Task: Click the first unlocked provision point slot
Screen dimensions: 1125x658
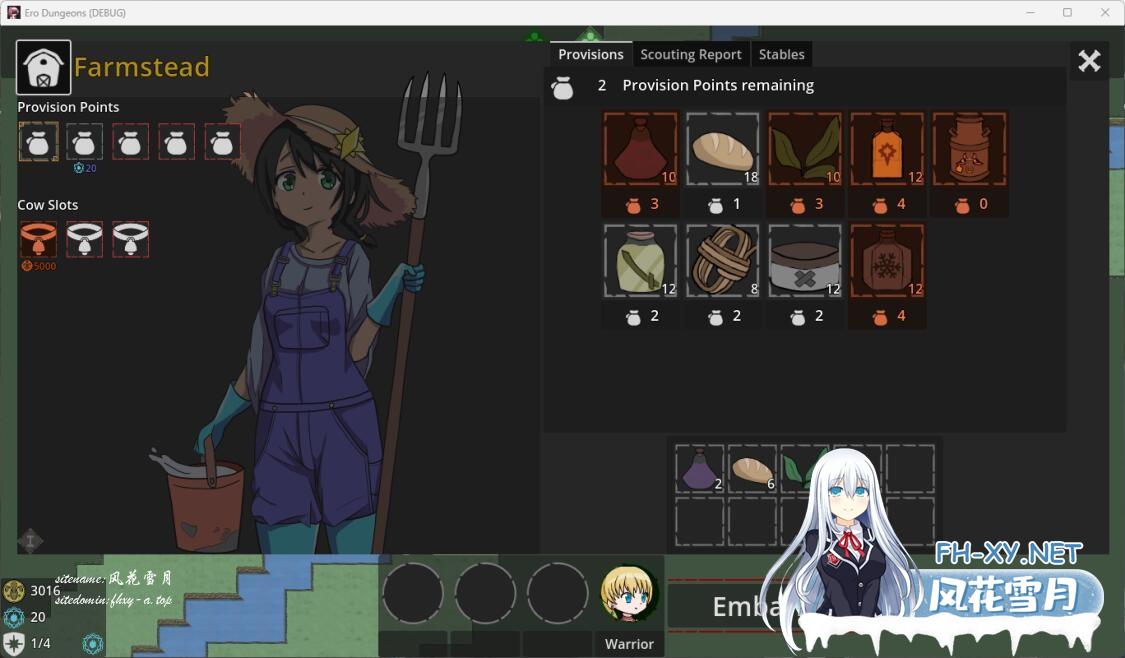Action: coord(38,141)
